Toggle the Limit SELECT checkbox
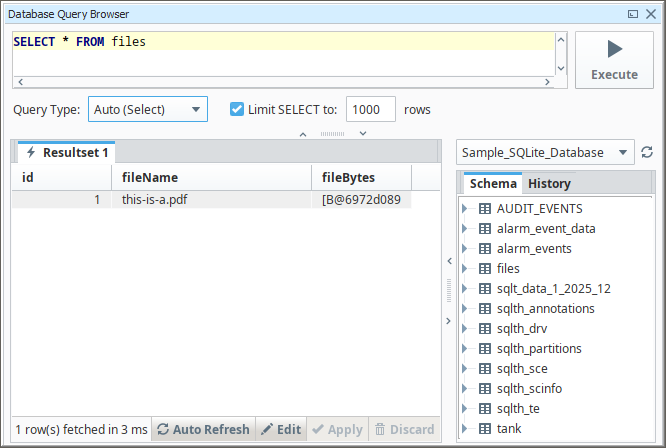666x448 pixels. 237,109
